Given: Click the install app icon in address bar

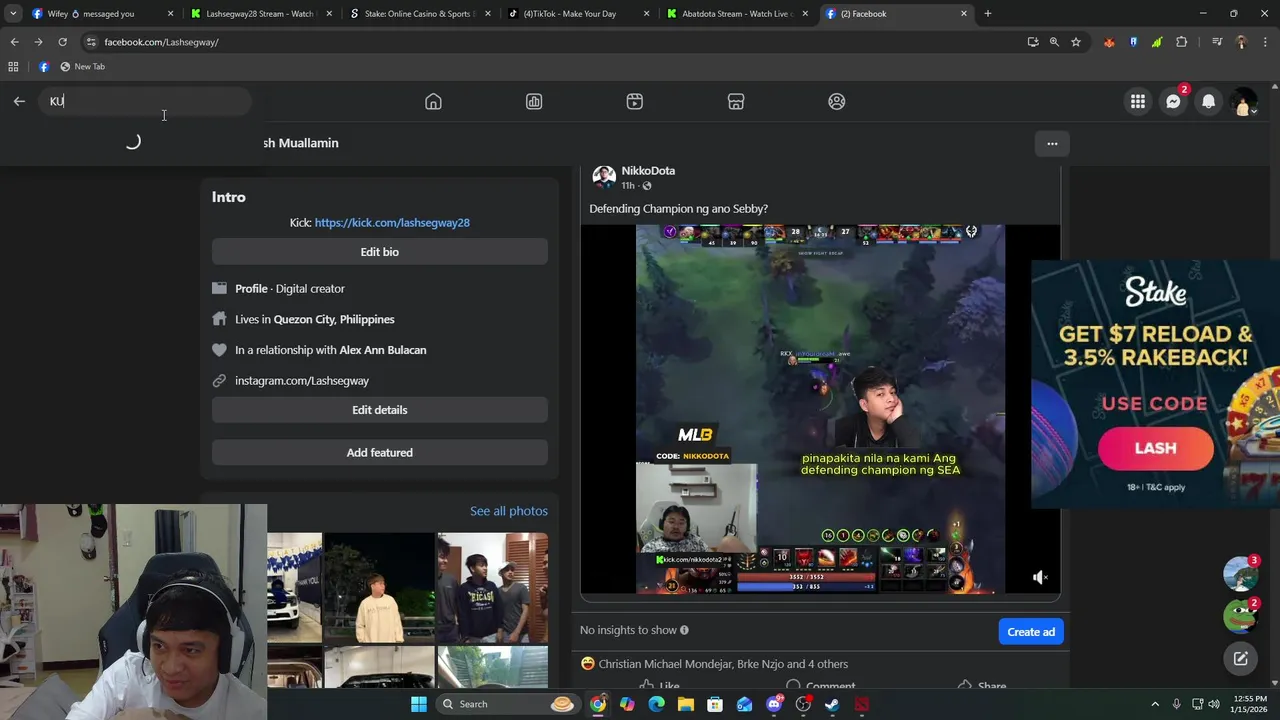Looking at the screenshot, I should (x=1033, y=42).
